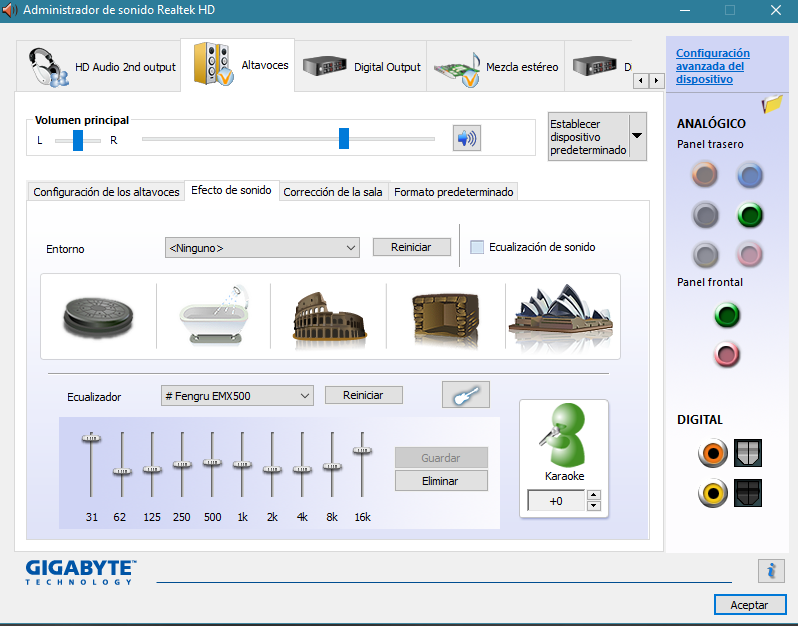Open Configuración de los altavoces tab
Viewport: 798px width, 626px height.
[x=106, y=192]
